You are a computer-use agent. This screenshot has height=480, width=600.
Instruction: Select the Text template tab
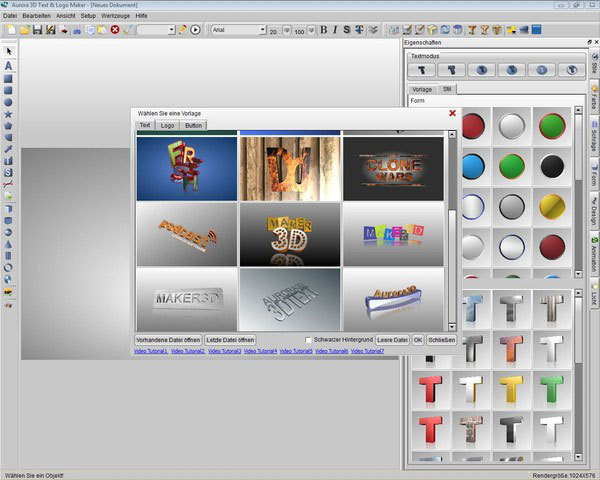coord(145,125)
